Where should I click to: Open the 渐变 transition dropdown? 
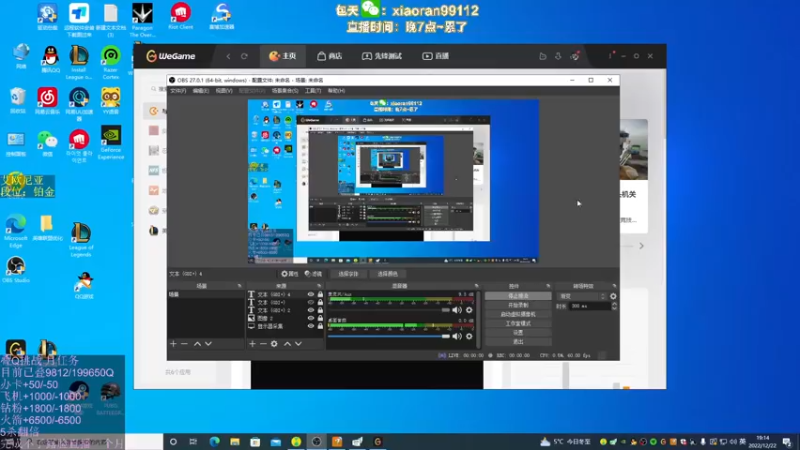point(582,296)
